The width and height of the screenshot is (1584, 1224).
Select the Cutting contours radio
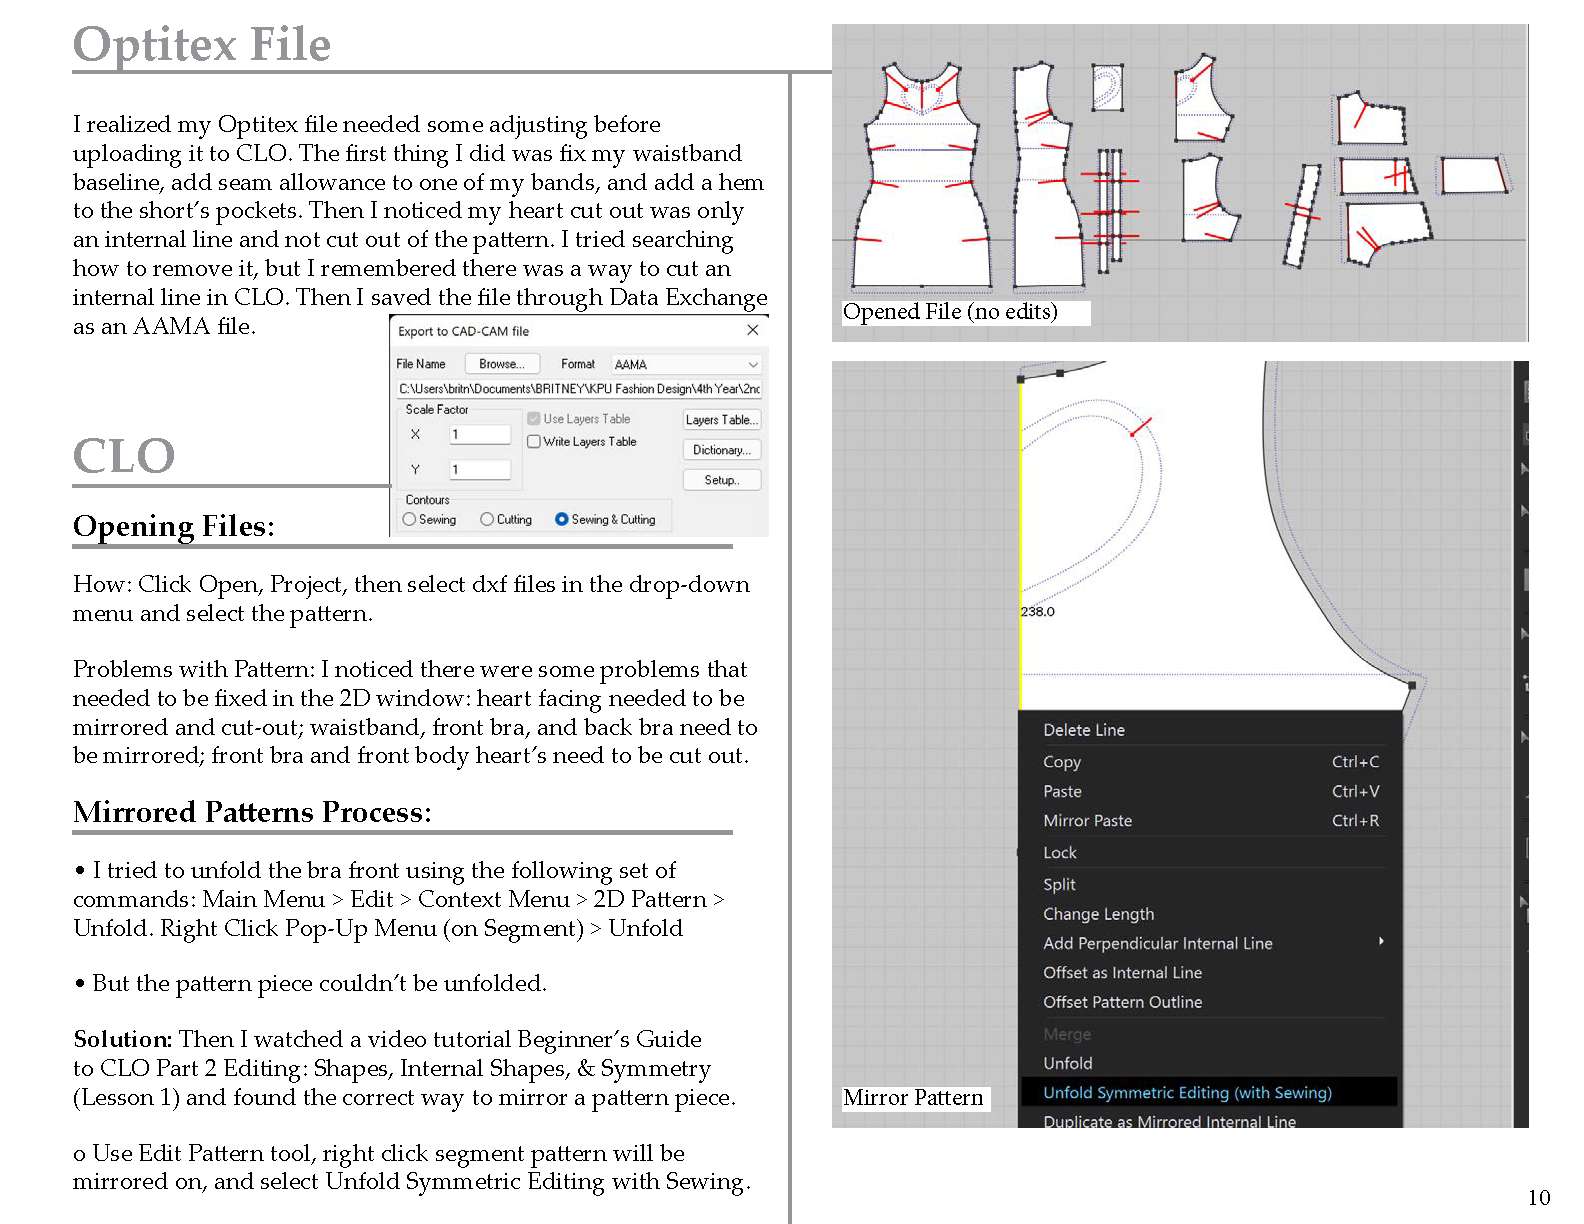point(487,519)
